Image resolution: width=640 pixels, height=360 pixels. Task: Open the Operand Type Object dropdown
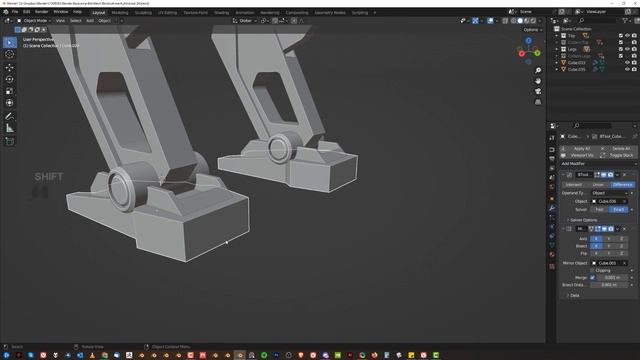click(x=610, y=193)
